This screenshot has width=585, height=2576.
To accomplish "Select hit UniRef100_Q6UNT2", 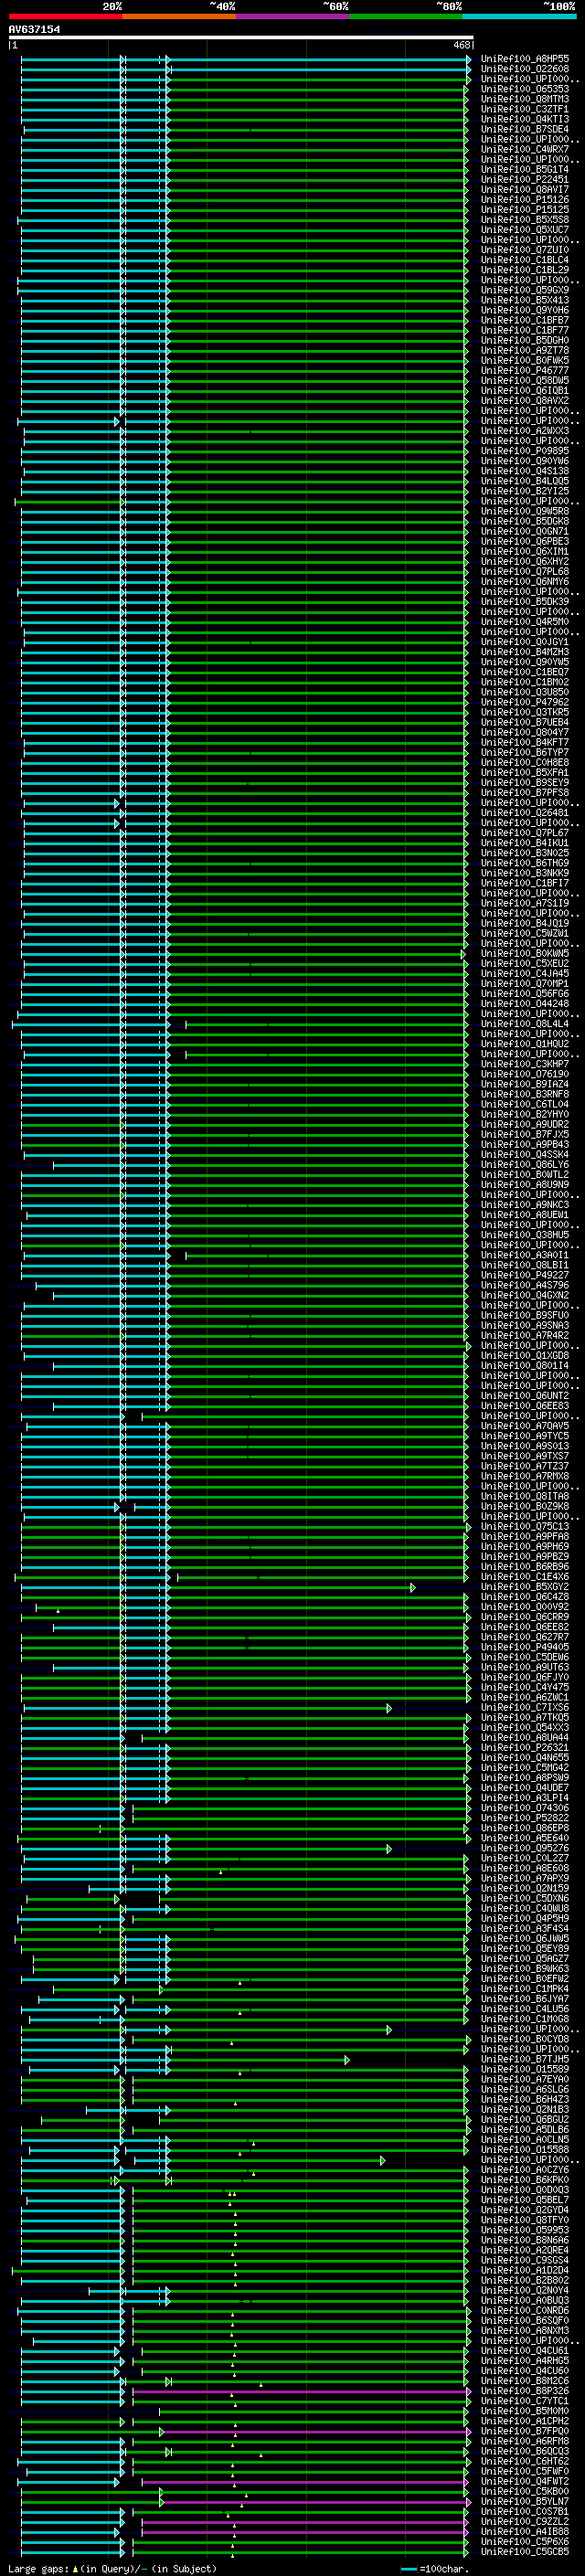I will tap(525, 1395).
